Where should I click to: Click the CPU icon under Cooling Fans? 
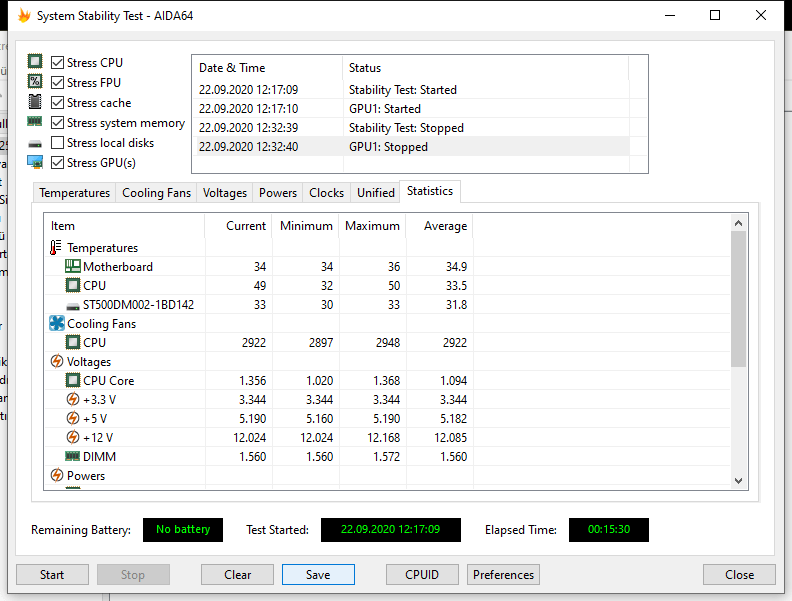tap(73, 342)
